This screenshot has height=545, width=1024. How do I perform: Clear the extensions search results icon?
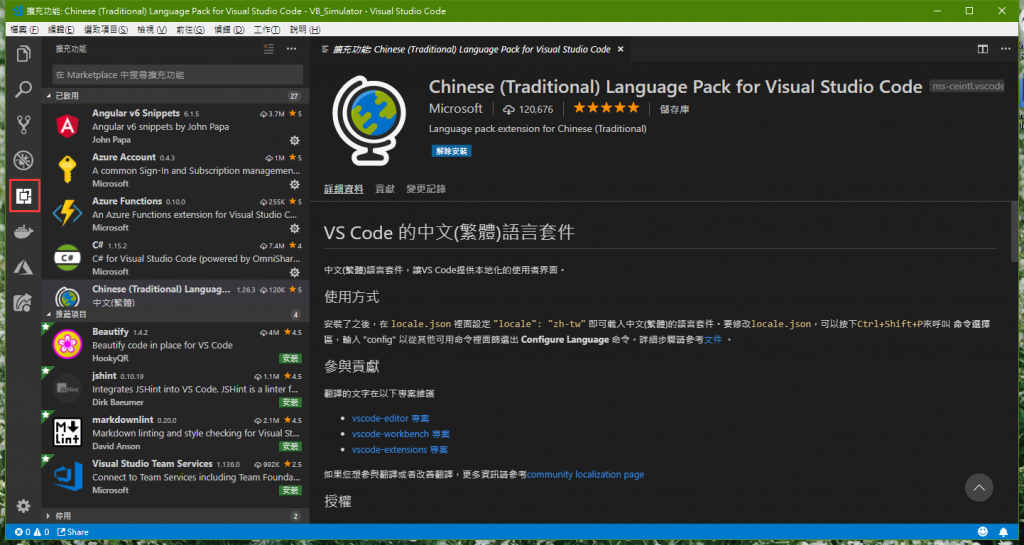268,49
